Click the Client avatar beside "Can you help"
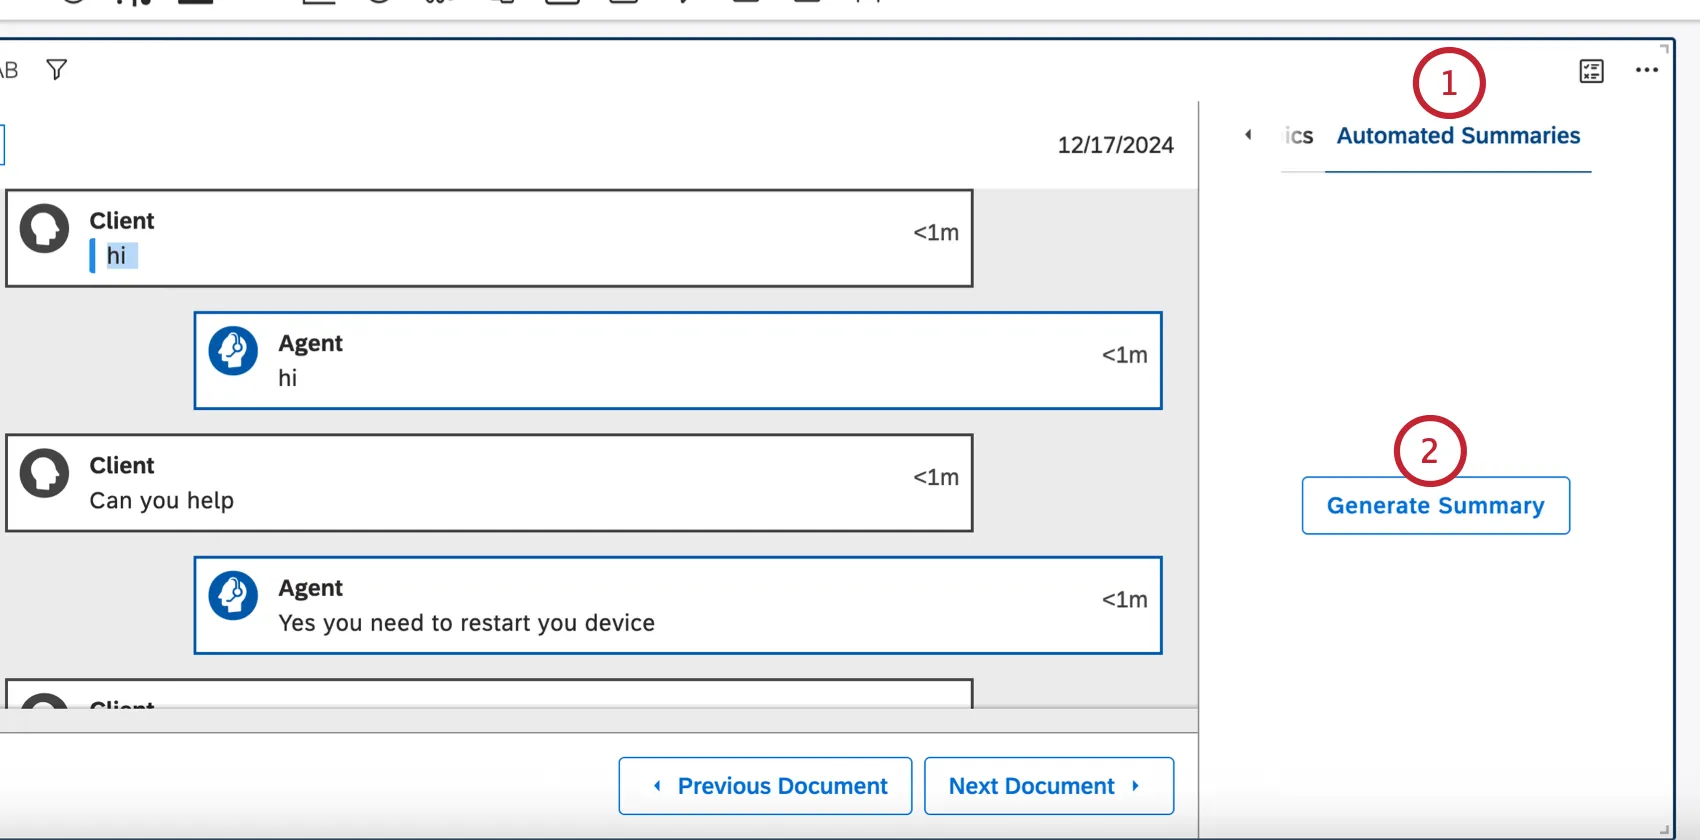This screenshot has height=840, width=1700. pyautogui.click(x=45, y=473)
